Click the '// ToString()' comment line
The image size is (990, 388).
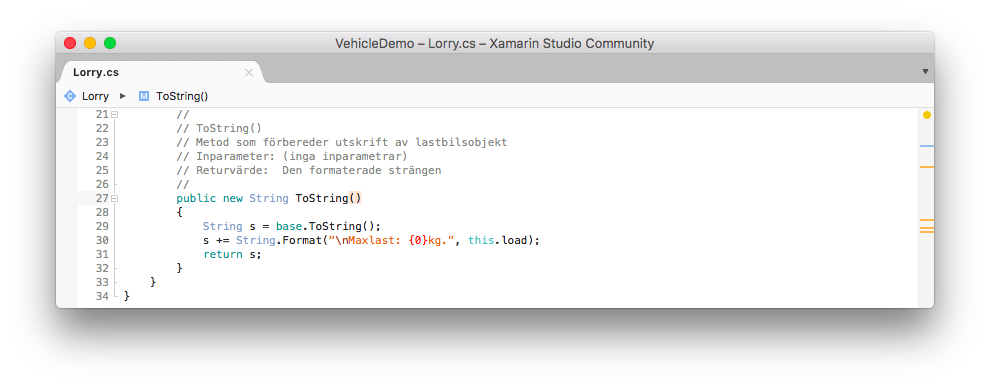[x=218, y=129]
